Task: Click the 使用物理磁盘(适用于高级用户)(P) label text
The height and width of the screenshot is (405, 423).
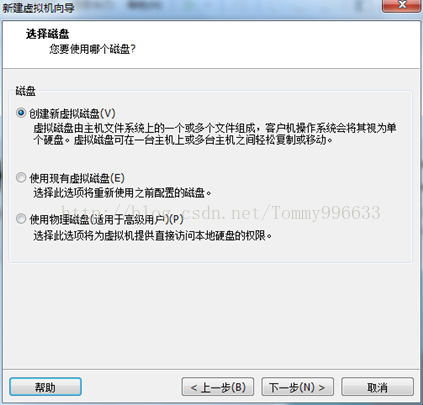Action: [x=106, y=219]
